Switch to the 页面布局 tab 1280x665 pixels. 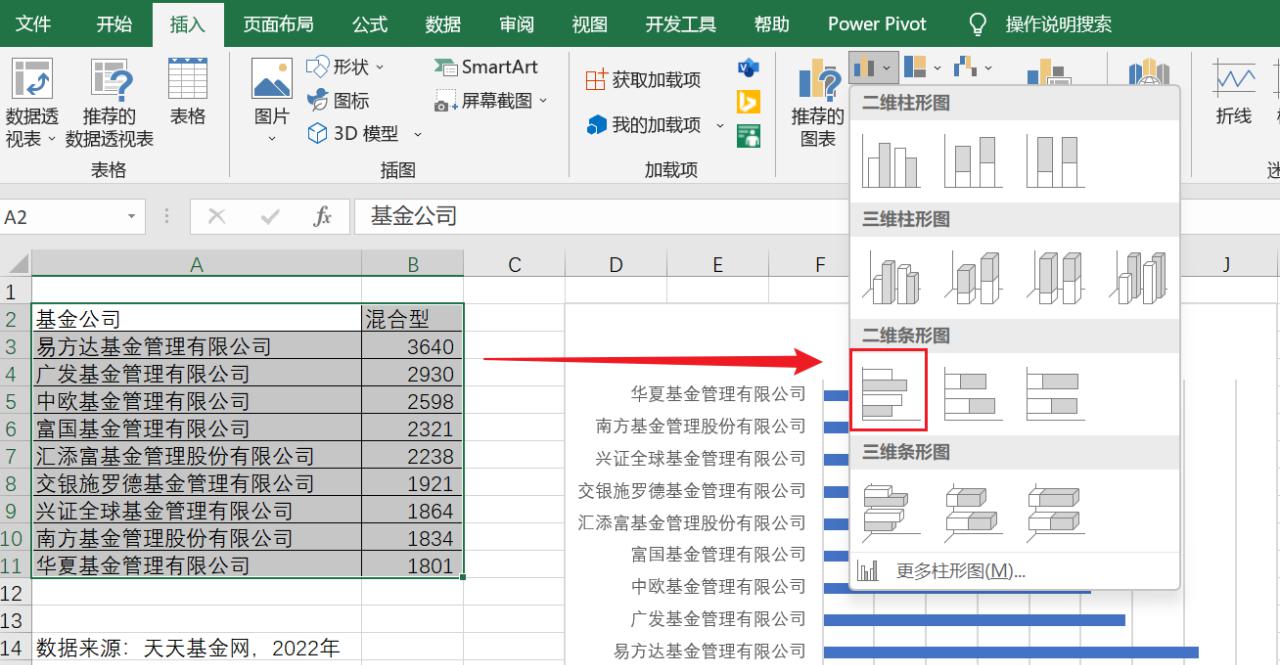coord(278,23)
